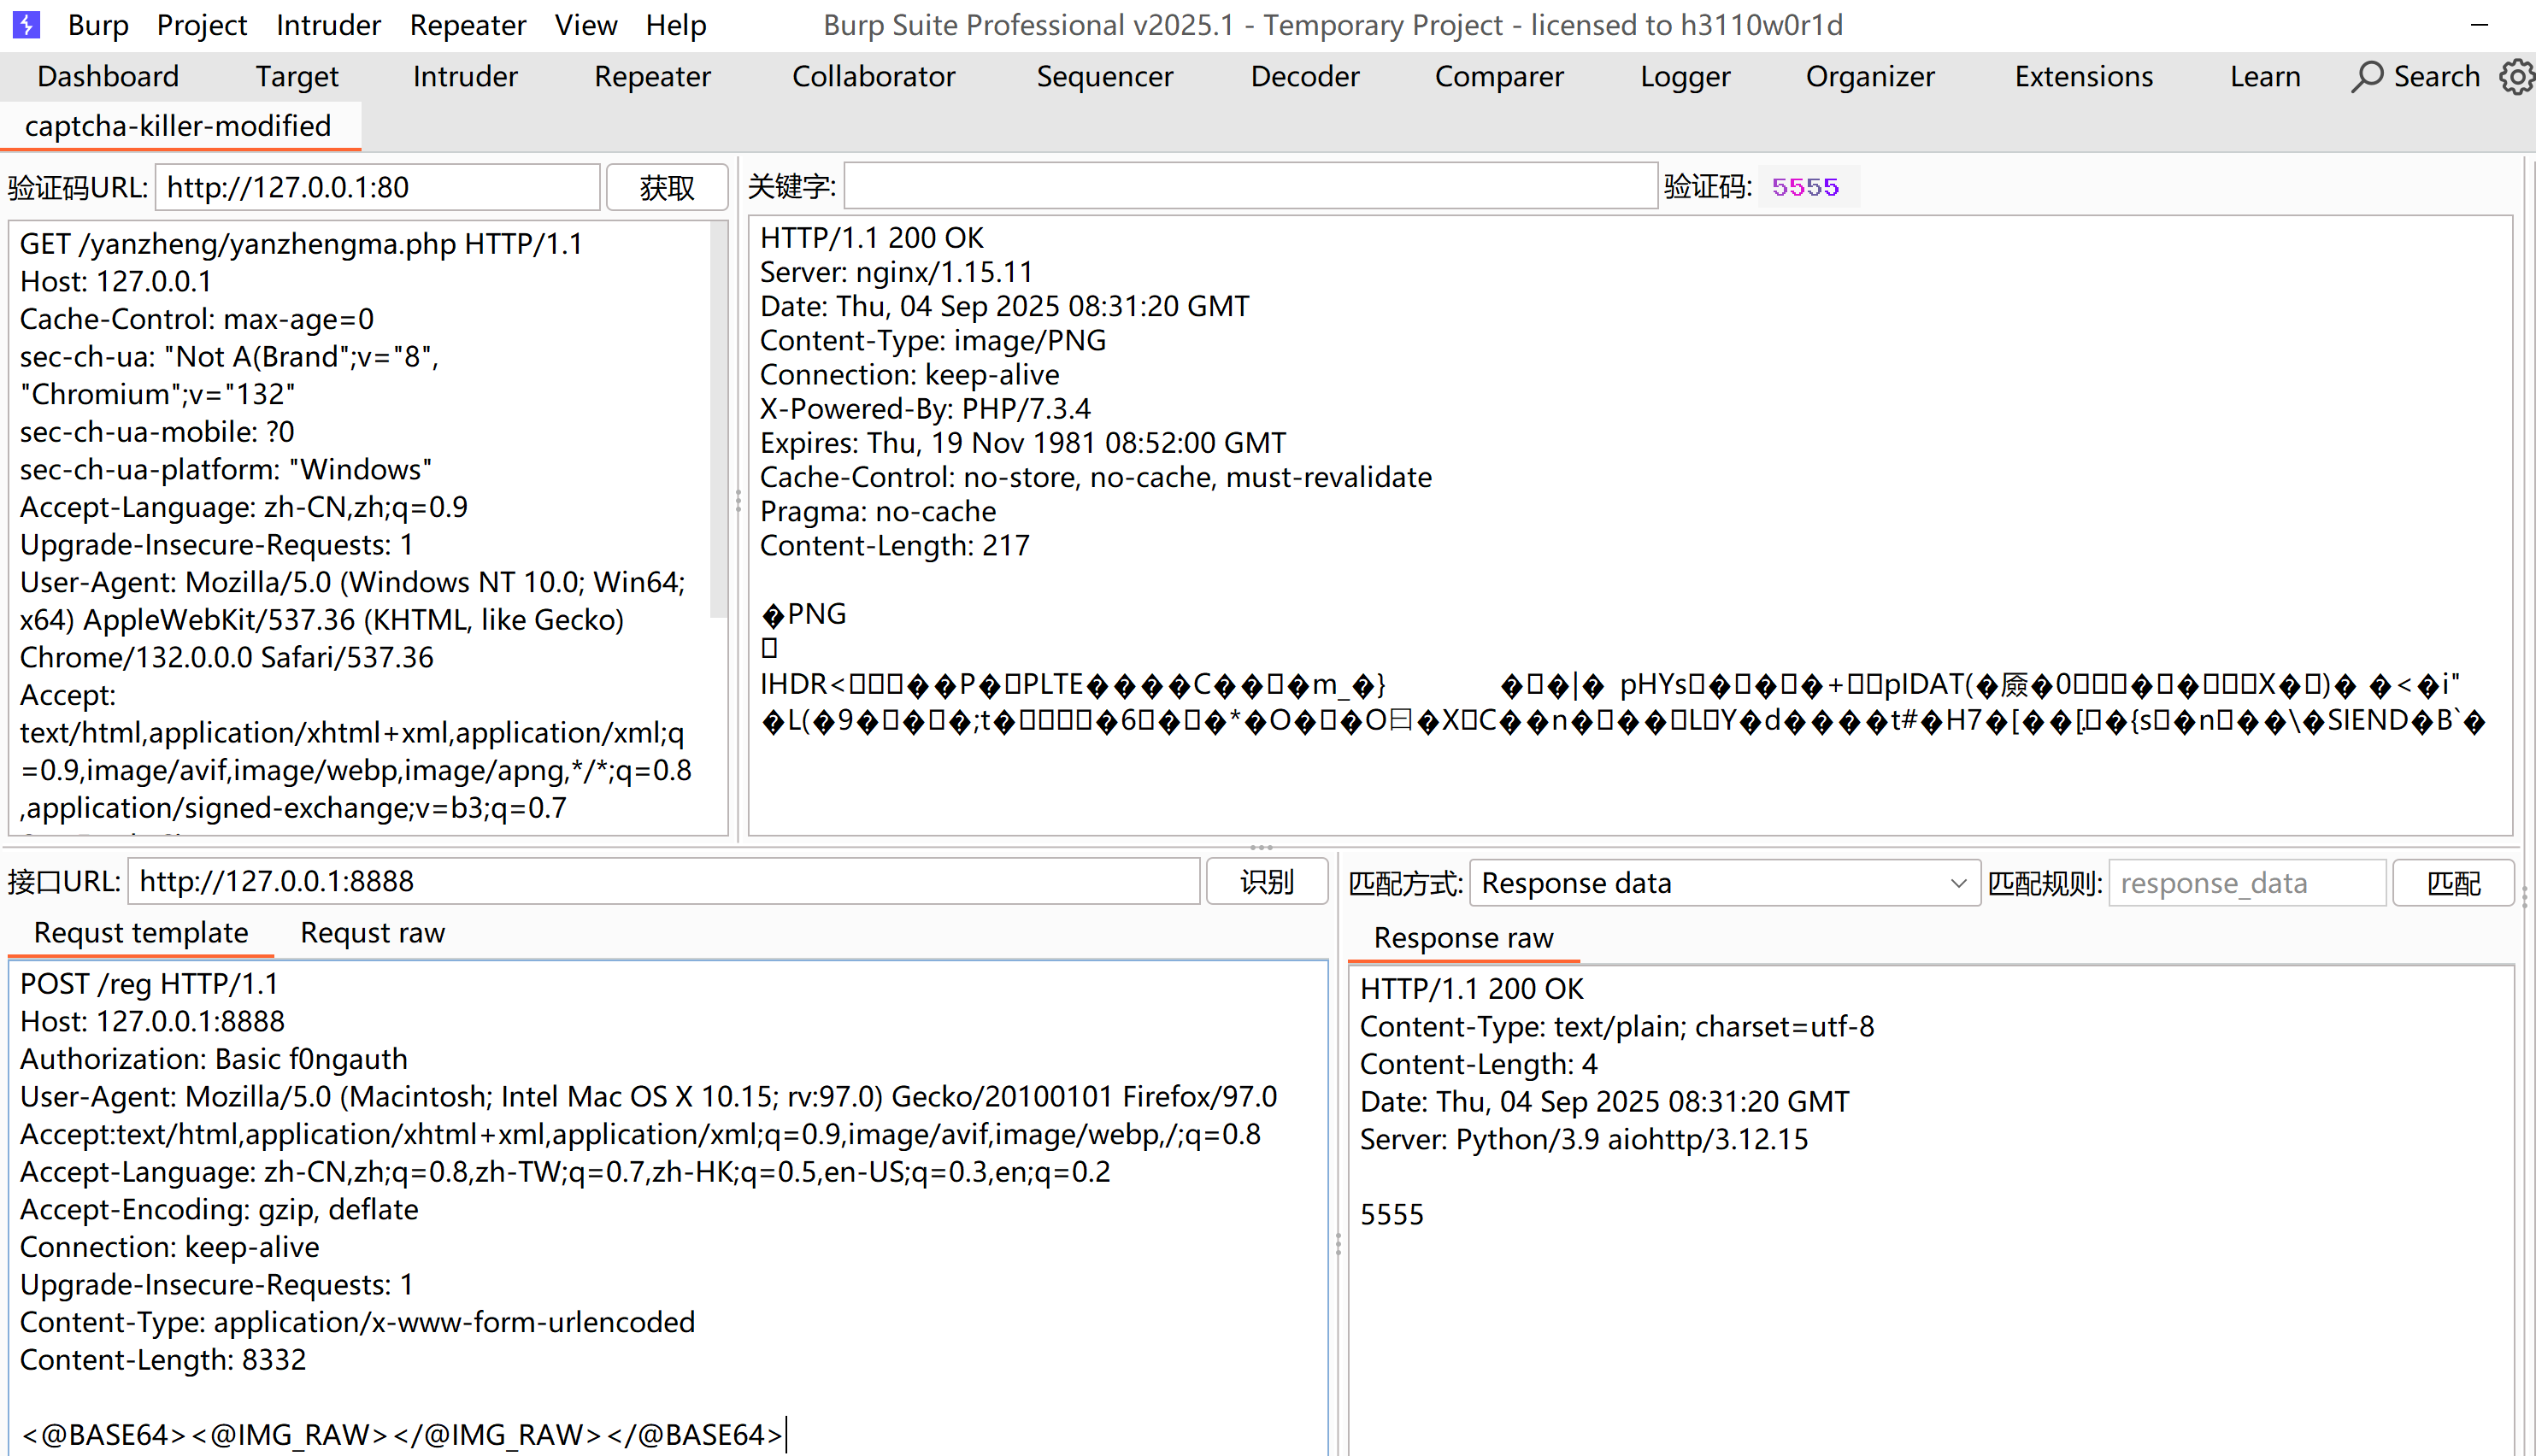Click the Content-Type: text/plain; charset=utf-8 line

click(1617, 1027)
